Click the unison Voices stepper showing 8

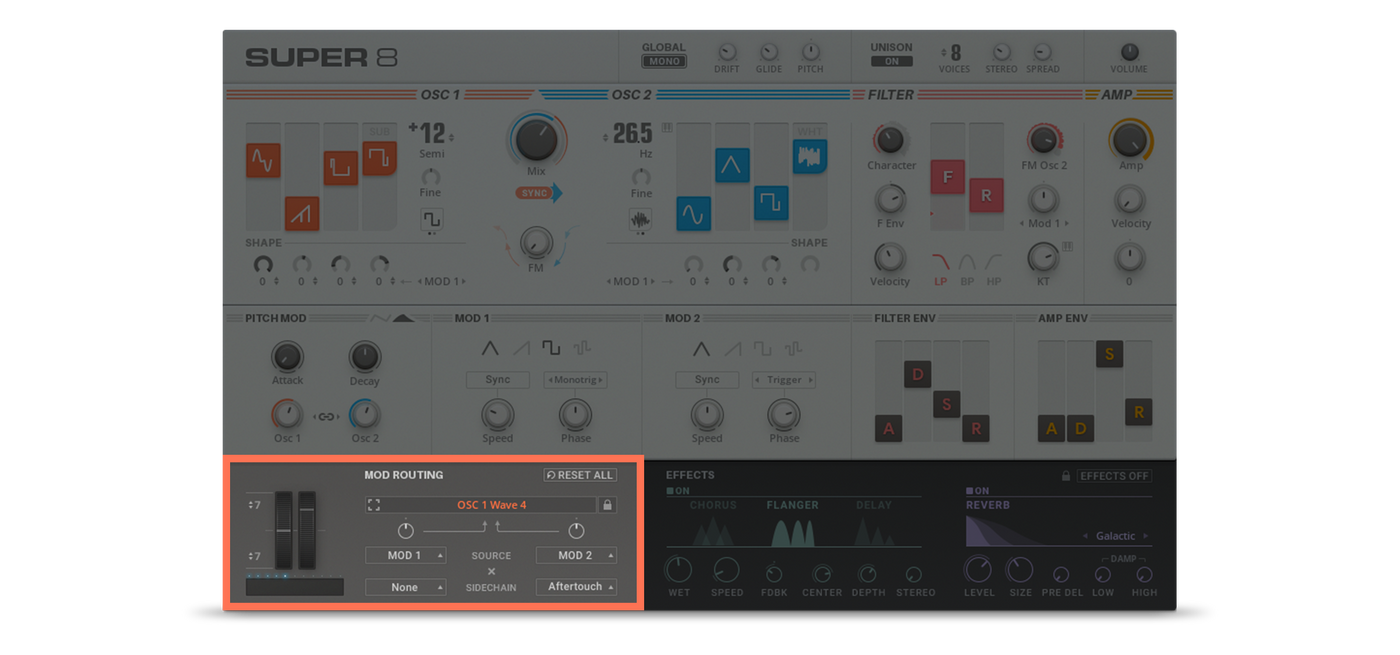pyautogui.click(x=951, y=53)
